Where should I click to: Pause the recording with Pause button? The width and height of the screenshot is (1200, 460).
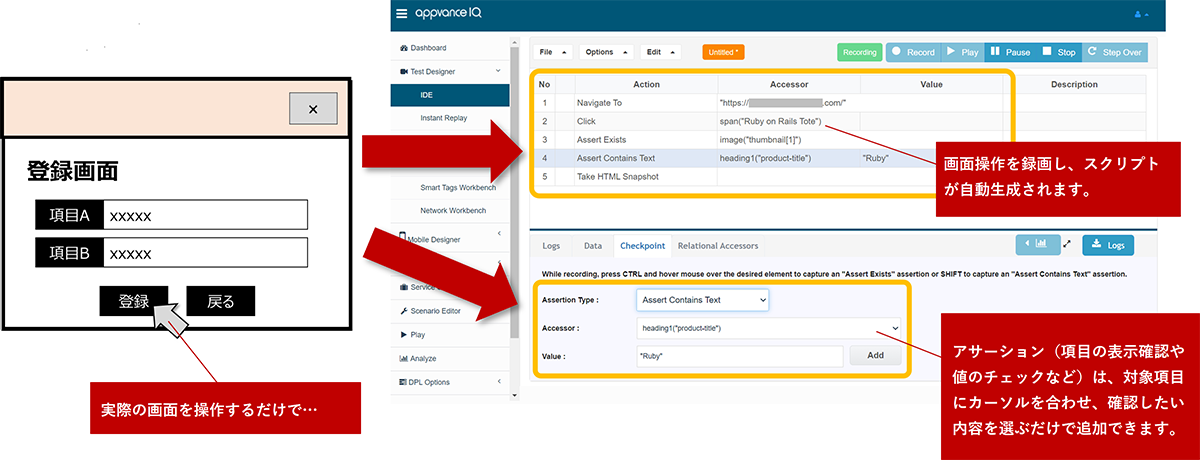(x=1009, y=52)
